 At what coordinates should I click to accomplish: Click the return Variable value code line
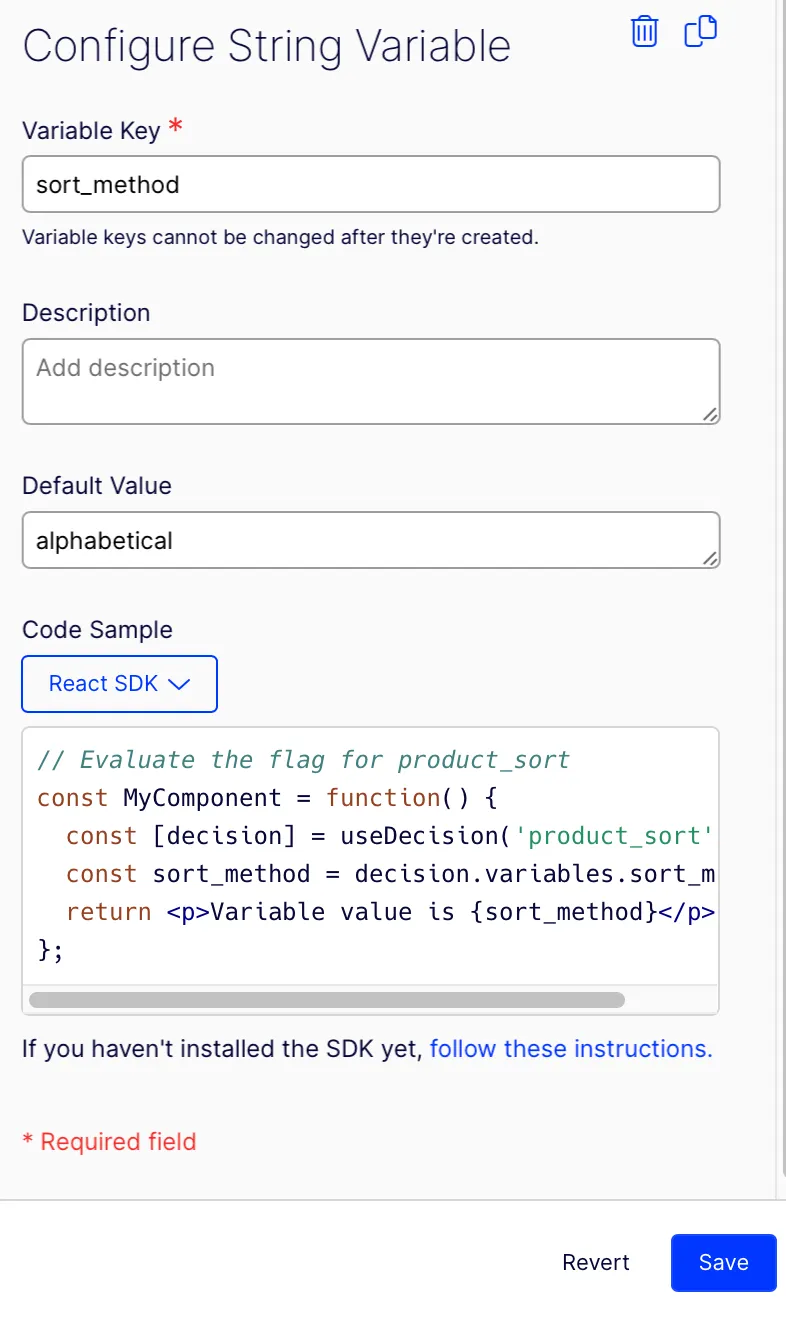click(x=391, y=912)
